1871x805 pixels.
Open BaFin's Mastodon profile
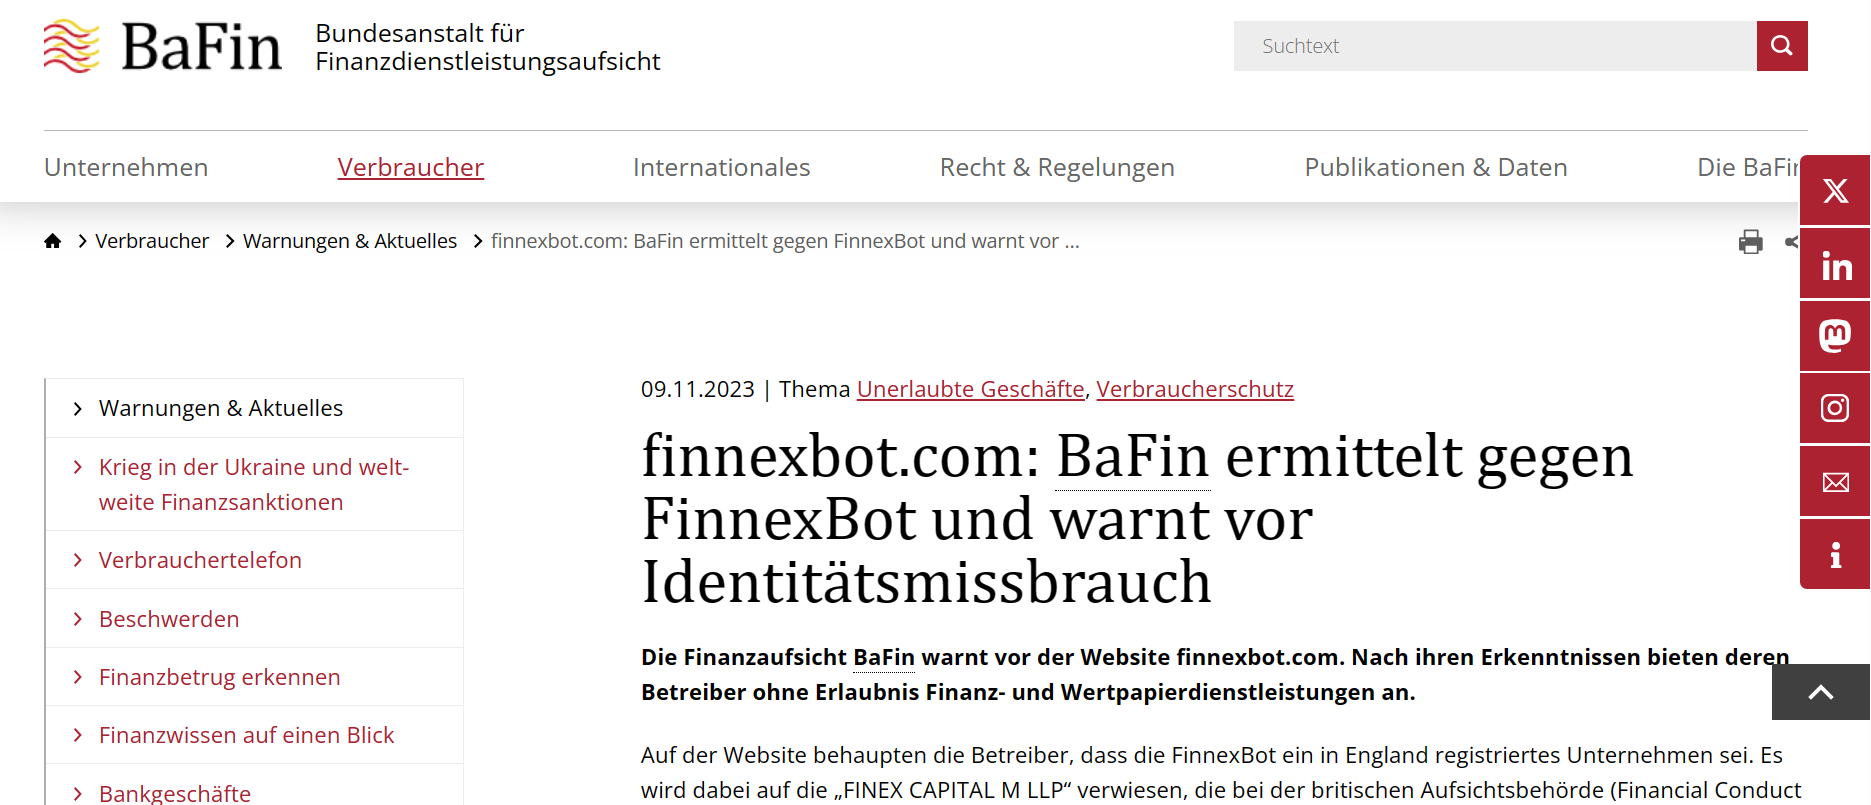pyautogui.click(x=1835, y=336)
